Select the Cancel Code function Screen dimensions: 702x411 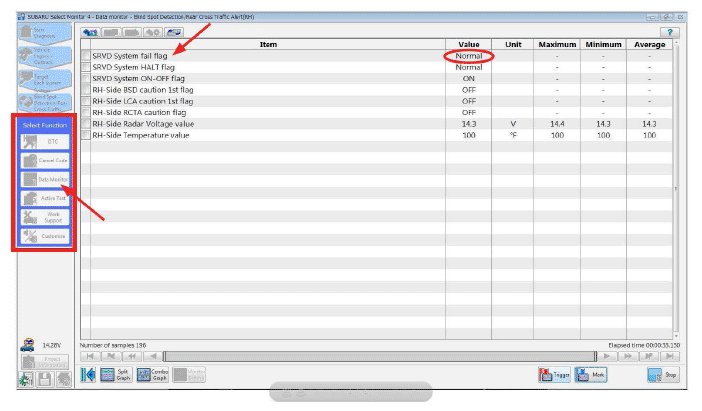pos(41,160)
